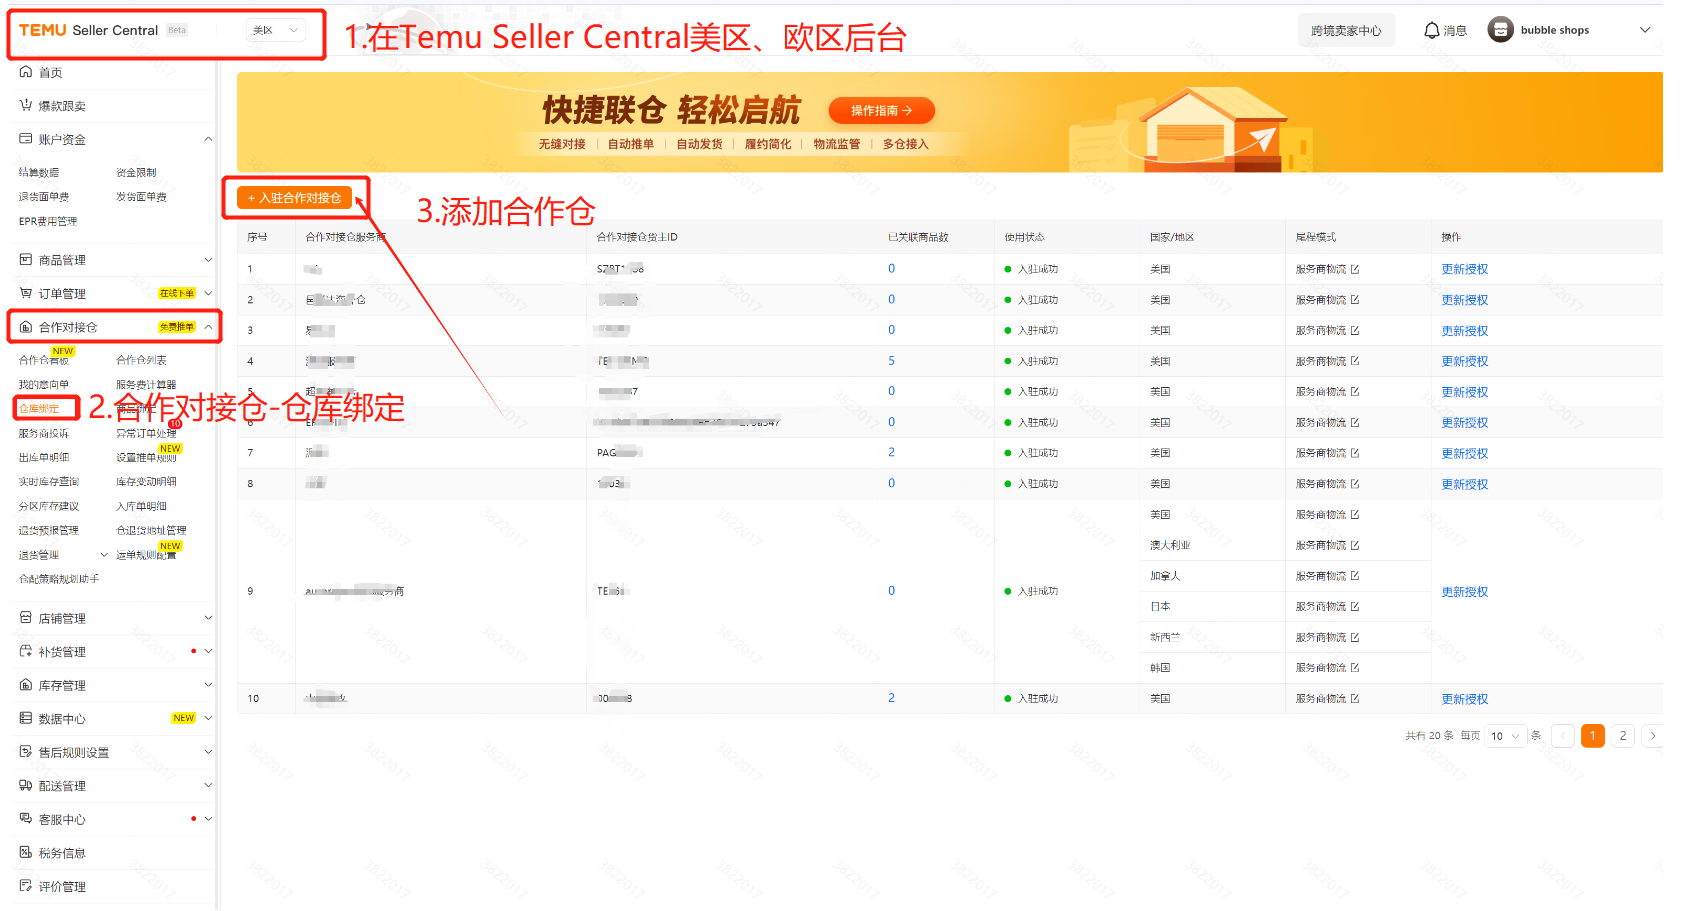
Task: Collapse the 账户资金 section chevron
Action: click(208, 139)
